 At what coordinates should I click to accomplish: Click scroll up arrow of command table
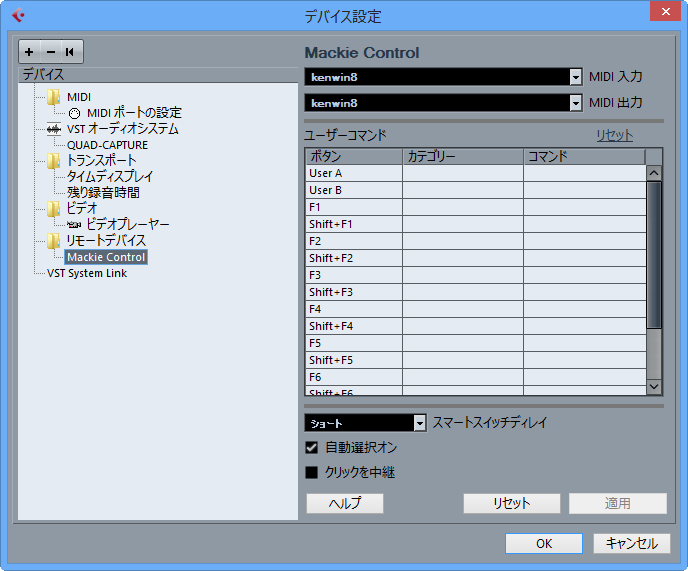654,173
